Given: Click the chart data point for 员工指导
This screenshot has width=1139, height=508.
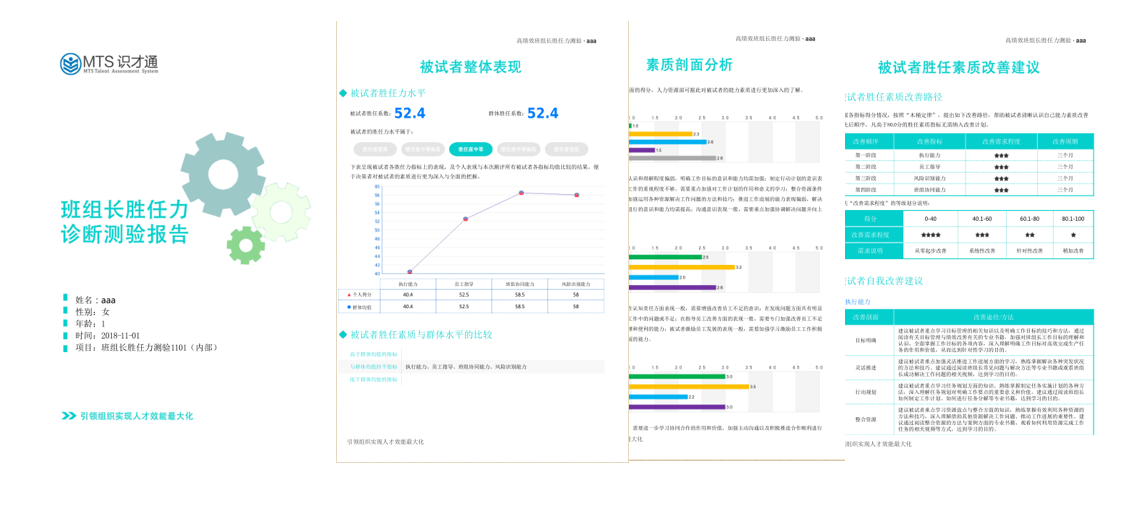Looking at the screenshot, I should (x=466, y=219).
